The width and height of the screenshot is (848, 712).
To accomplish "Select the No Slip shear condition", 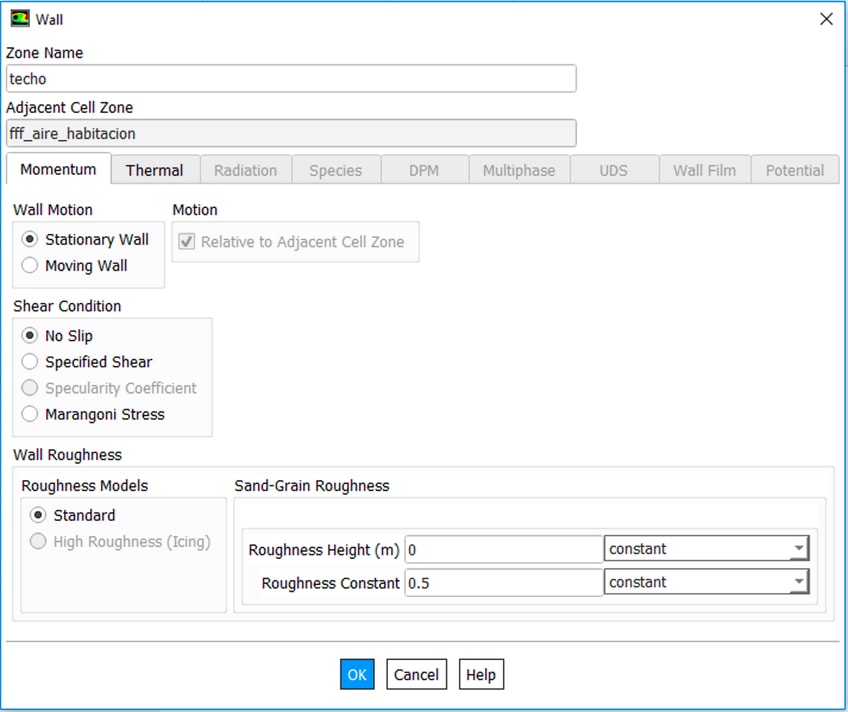I will tap(30, 336).
